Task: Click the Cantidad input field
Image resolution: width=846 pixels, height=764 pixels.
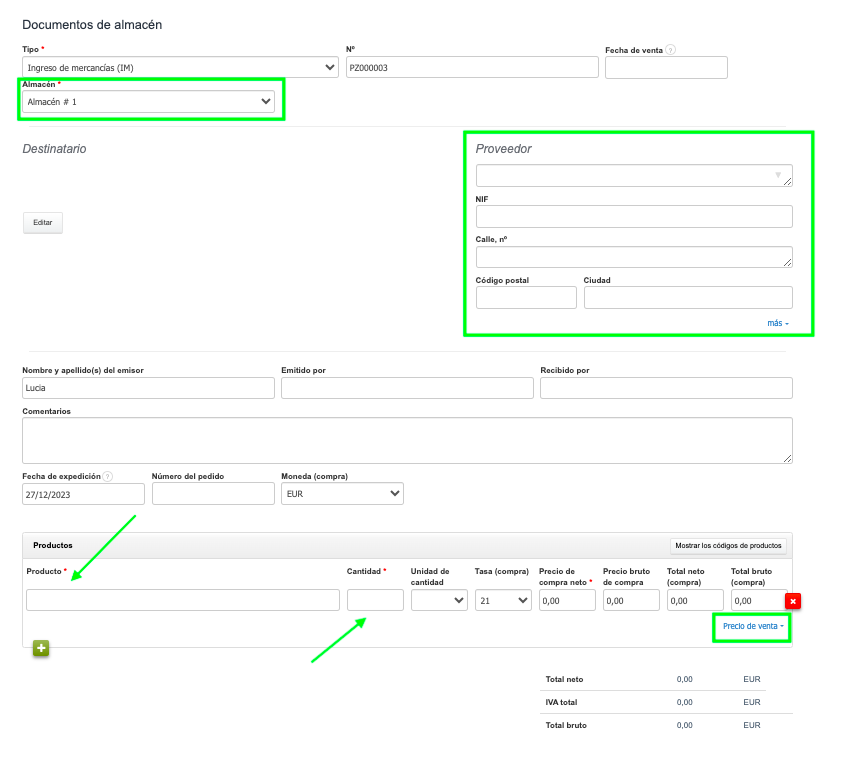Action: point(375,600)
